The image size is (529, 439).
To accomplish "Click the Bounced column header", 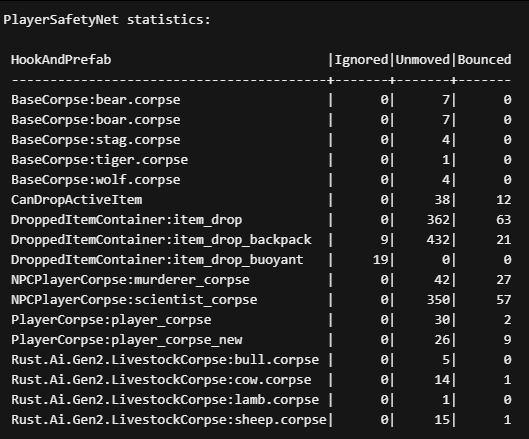I will pos(484,60).
